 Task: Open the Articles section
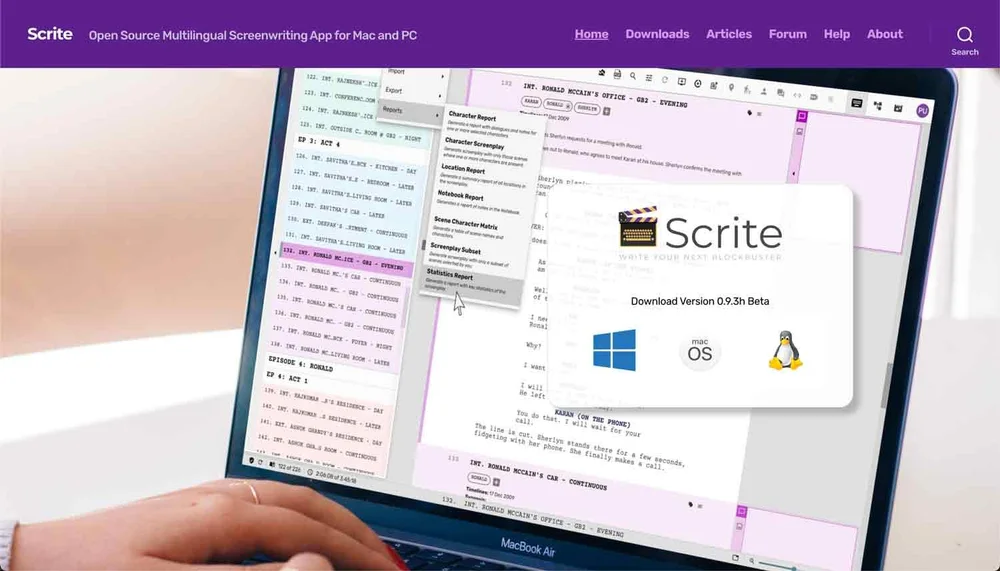coord(729,34)
